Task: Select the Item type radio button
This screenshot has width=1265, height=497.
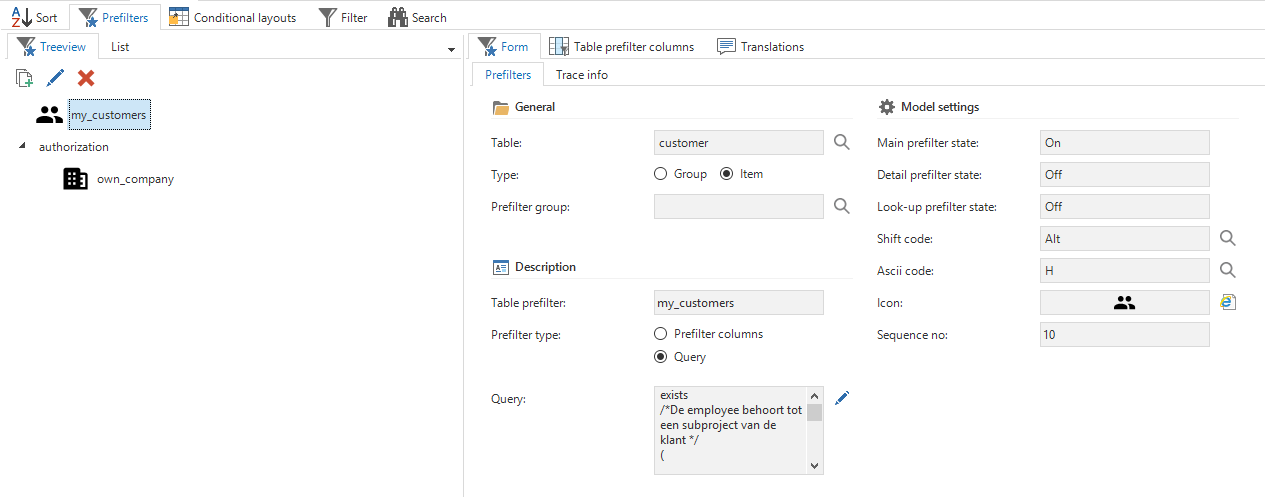Action: [727, 174]
